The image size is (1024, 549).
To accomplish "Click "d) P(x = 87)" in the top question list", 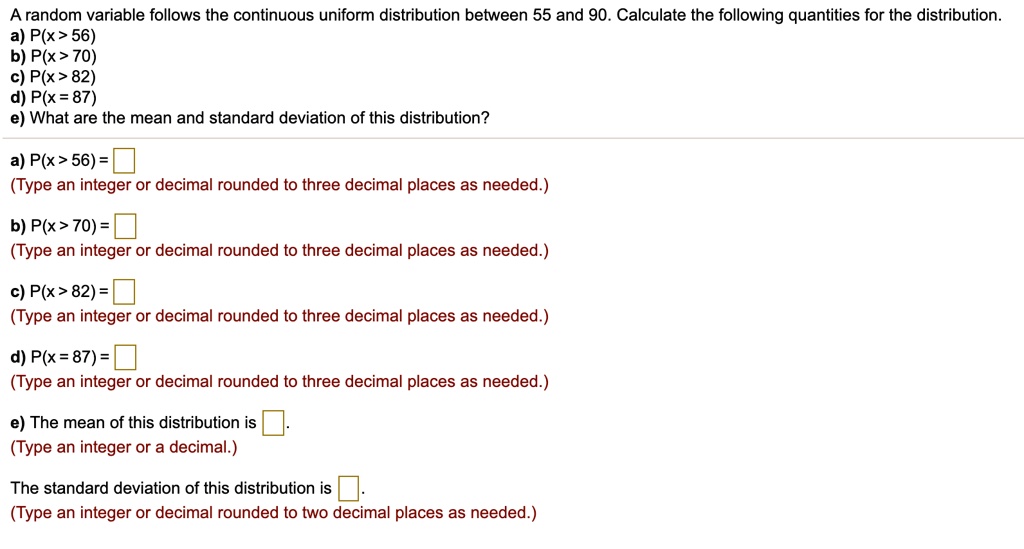I will (x=53, y=98).
